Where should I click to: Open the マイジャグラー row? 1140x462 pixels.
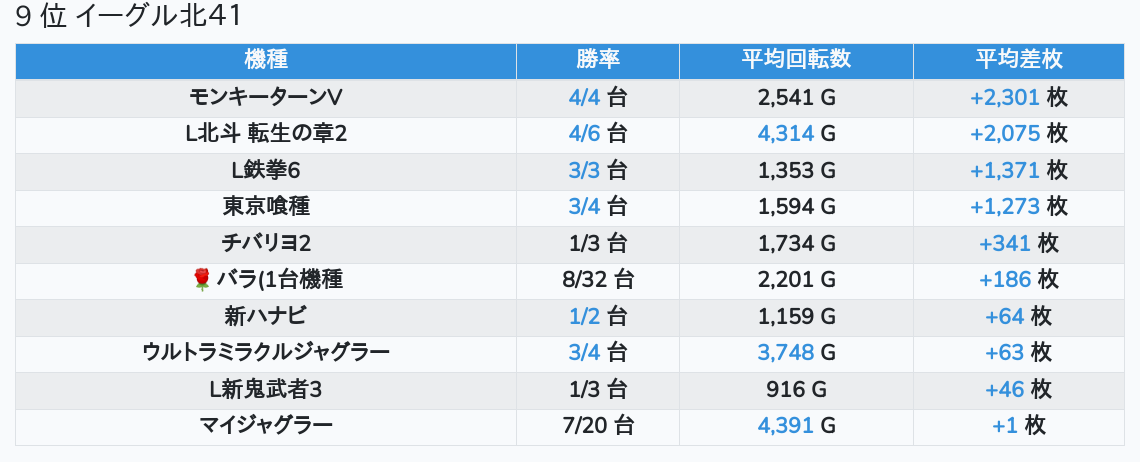(266, 426)
